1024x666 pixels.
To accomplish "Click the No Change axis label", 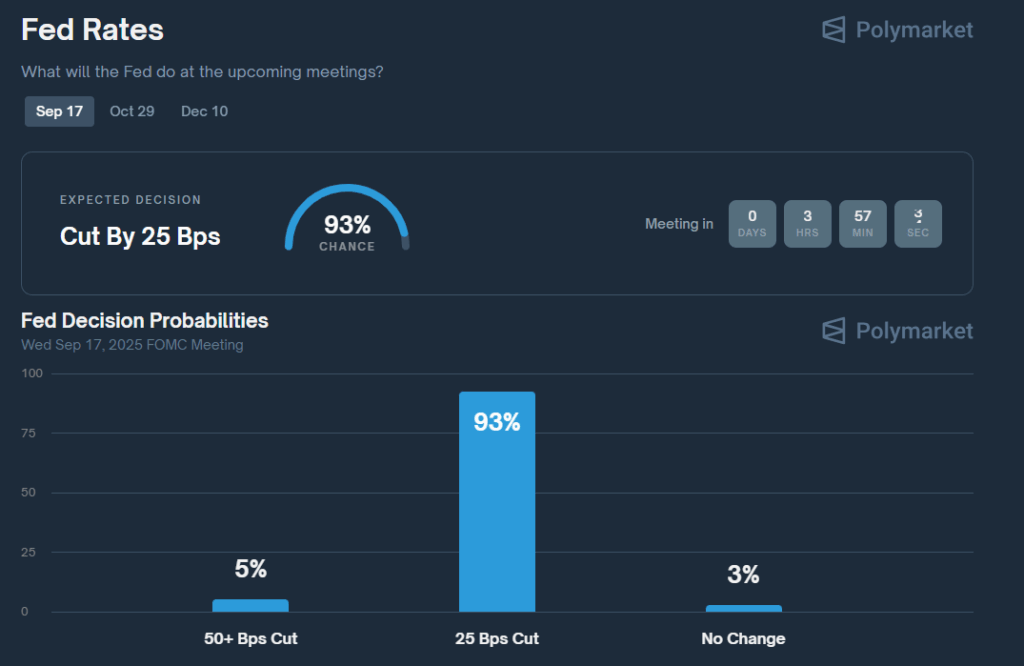I will pos(743,638).
